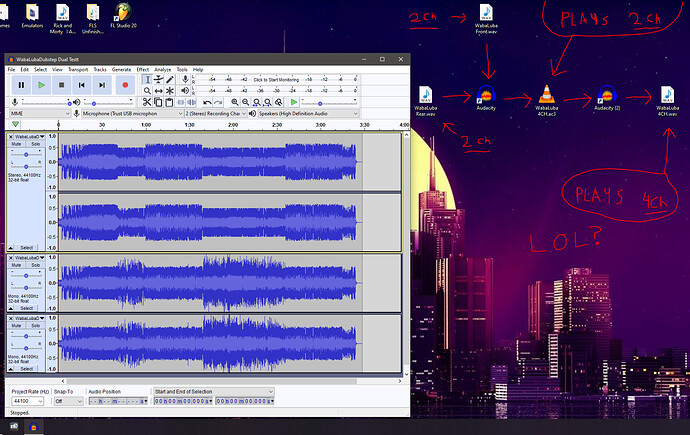Fit whole project in window

point(268,102)
